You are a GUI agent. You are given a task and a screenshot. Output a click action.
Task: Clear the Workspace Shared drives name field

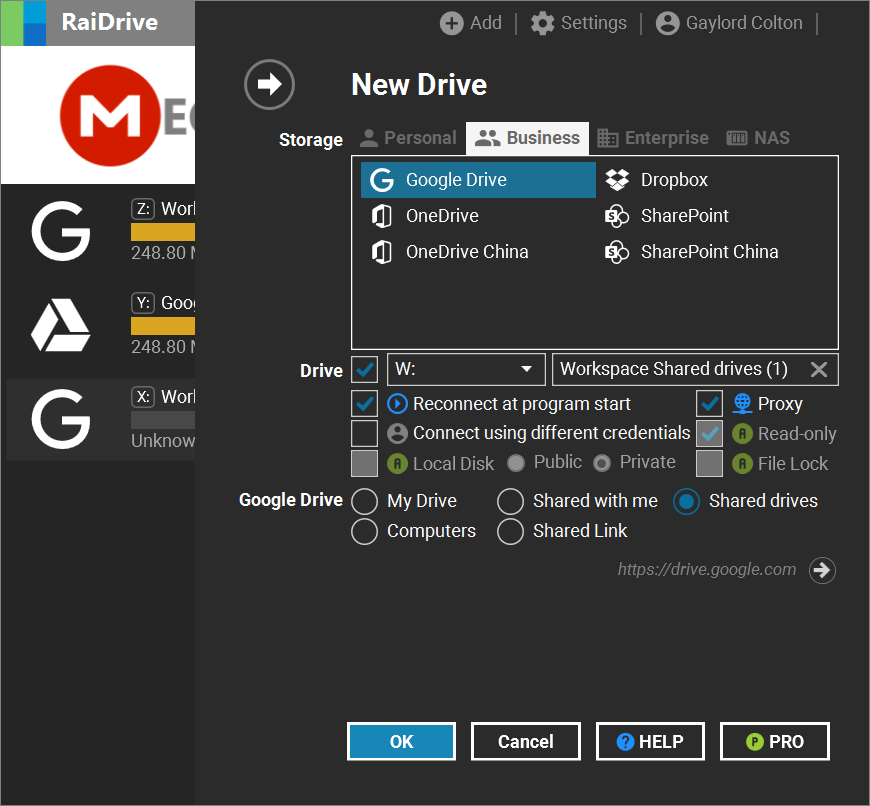coord(819,369)
